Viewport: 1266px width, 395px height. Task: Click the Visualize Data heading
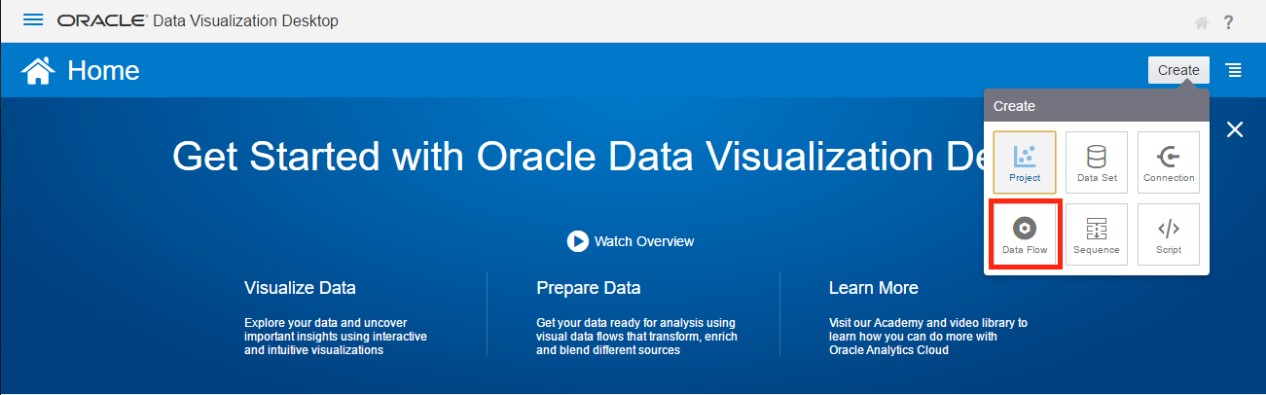(300, 288)
